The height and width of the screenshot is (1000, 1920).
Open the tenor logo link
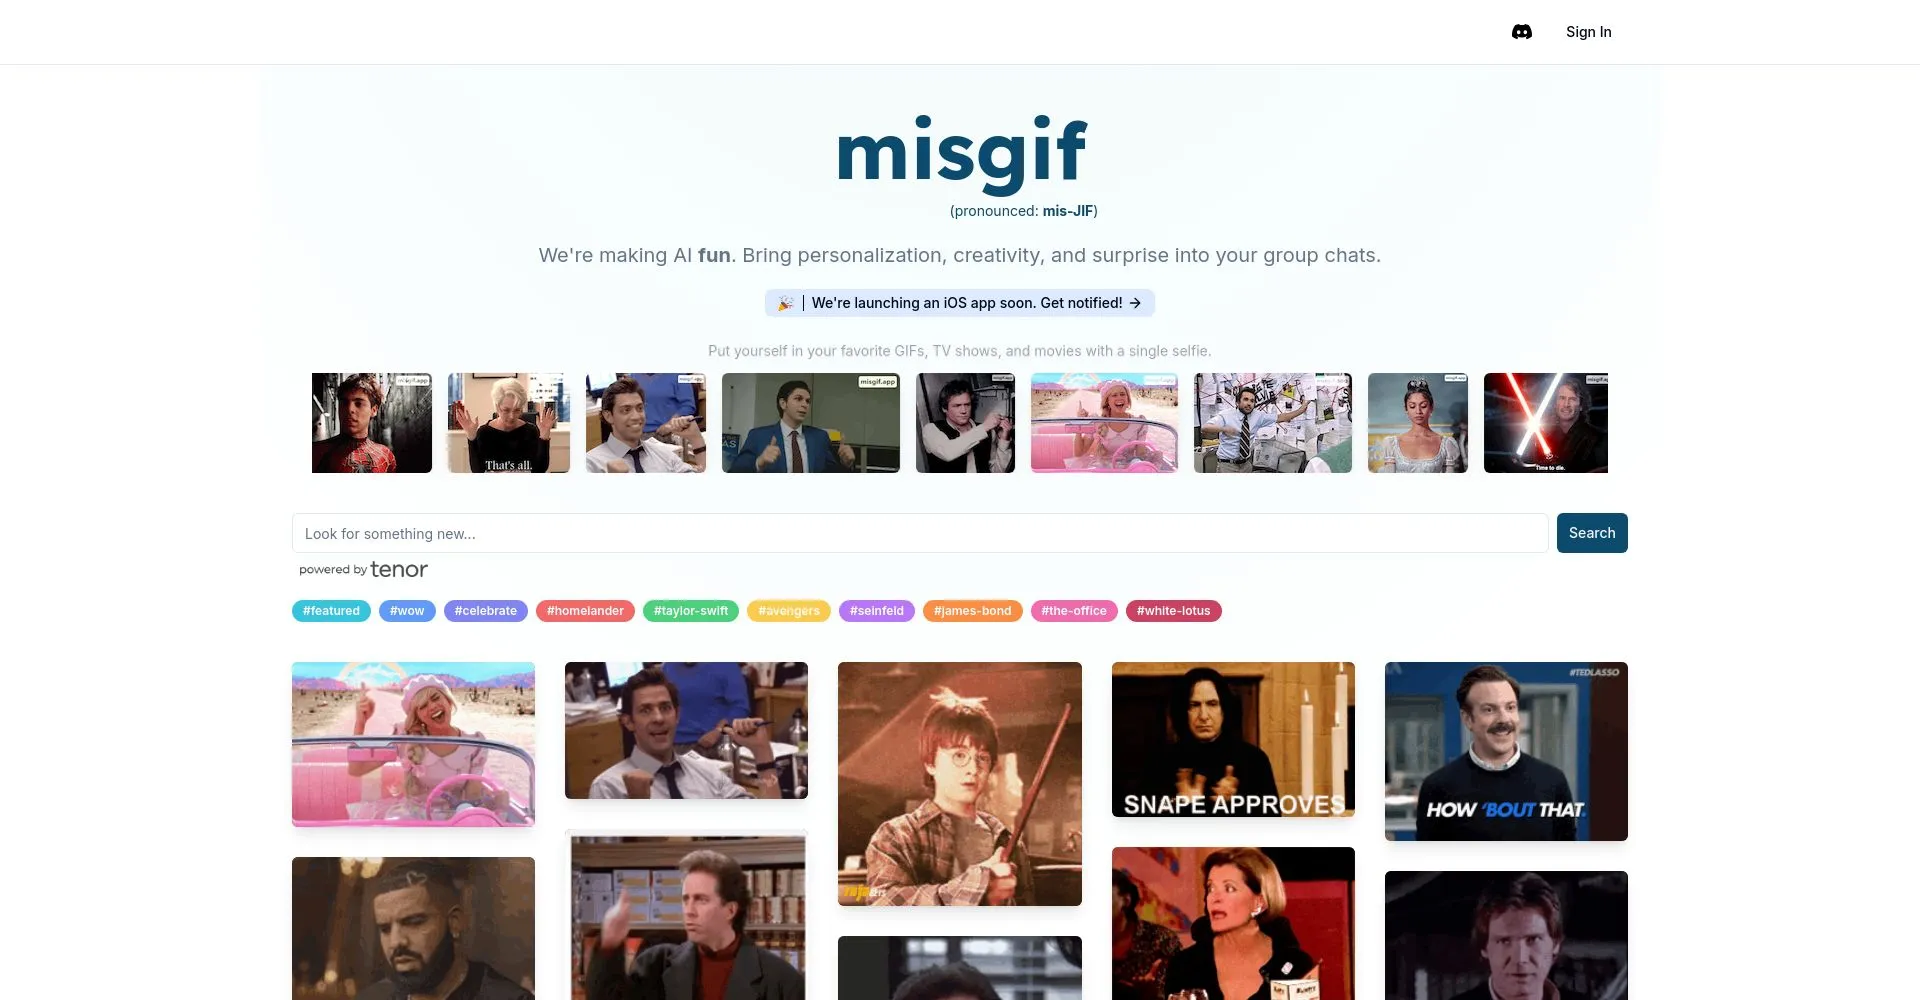(x=399, y=569)
